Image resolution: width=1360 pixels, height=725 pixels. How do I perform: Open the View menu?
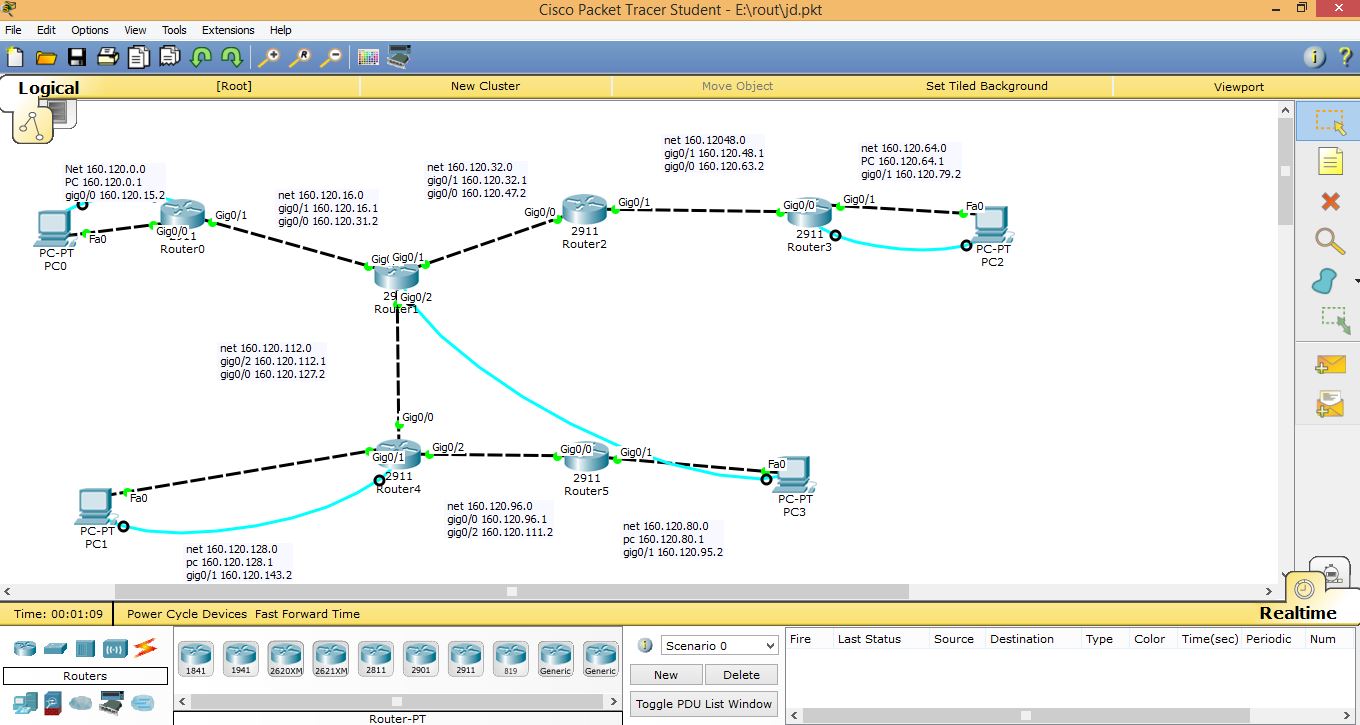(x=135, y=30)
